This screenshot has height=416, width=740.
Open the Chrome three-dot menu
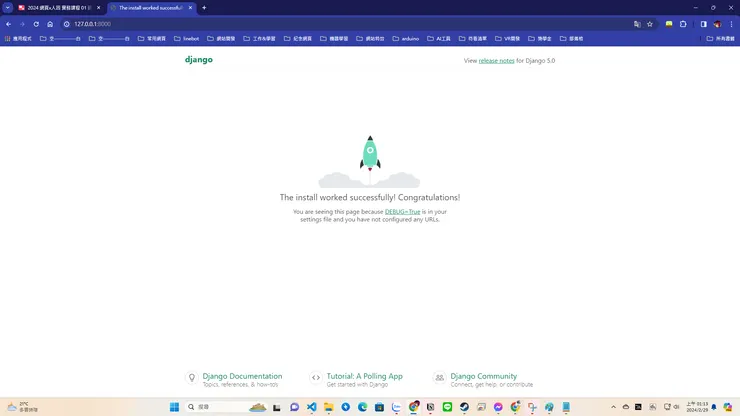[x=731, y=24]
